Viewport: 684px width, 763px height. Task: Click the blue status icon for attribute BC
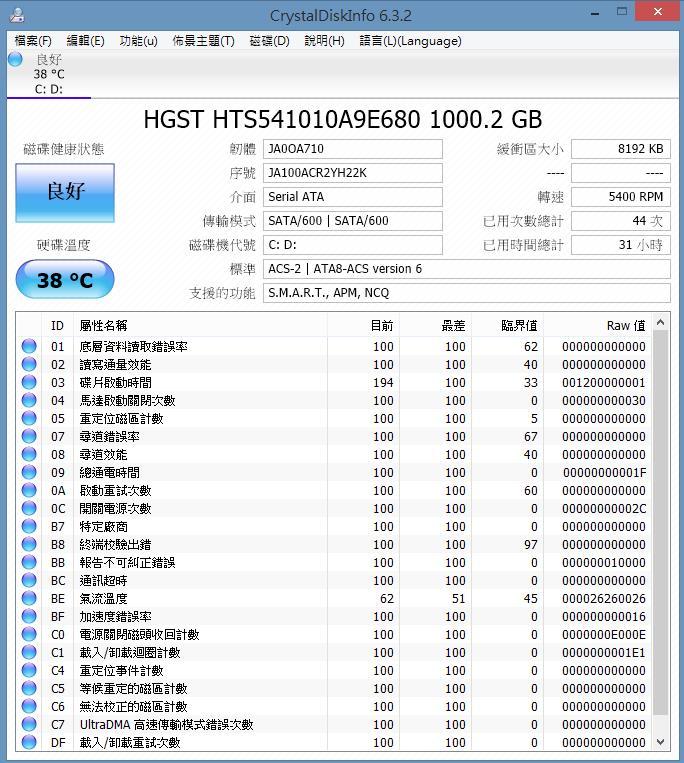click(x=29, y=580)
